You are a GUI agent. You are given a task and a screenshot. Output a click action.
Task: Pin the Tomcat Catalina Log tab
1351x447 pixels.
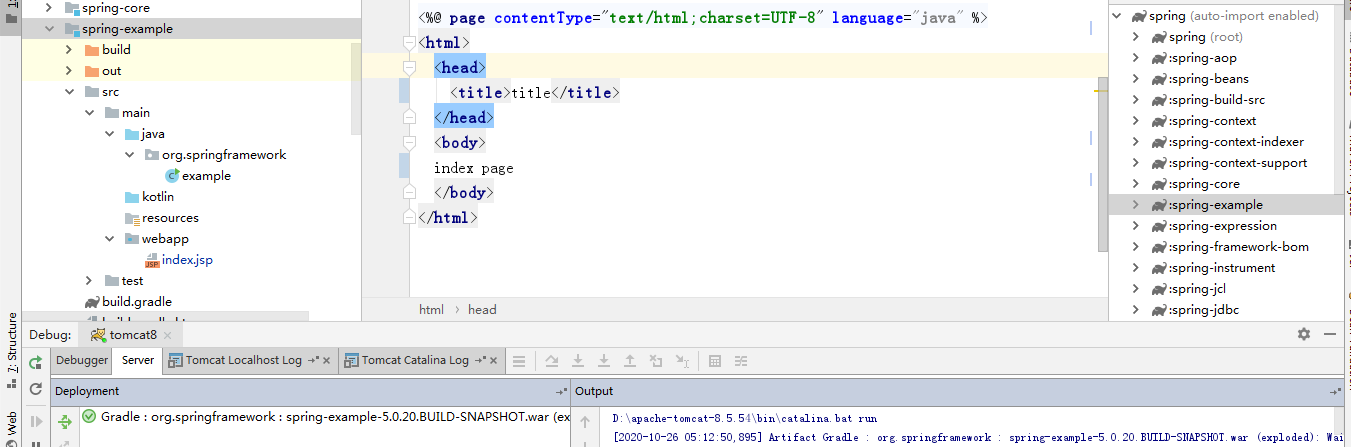[x=479, y=360]
